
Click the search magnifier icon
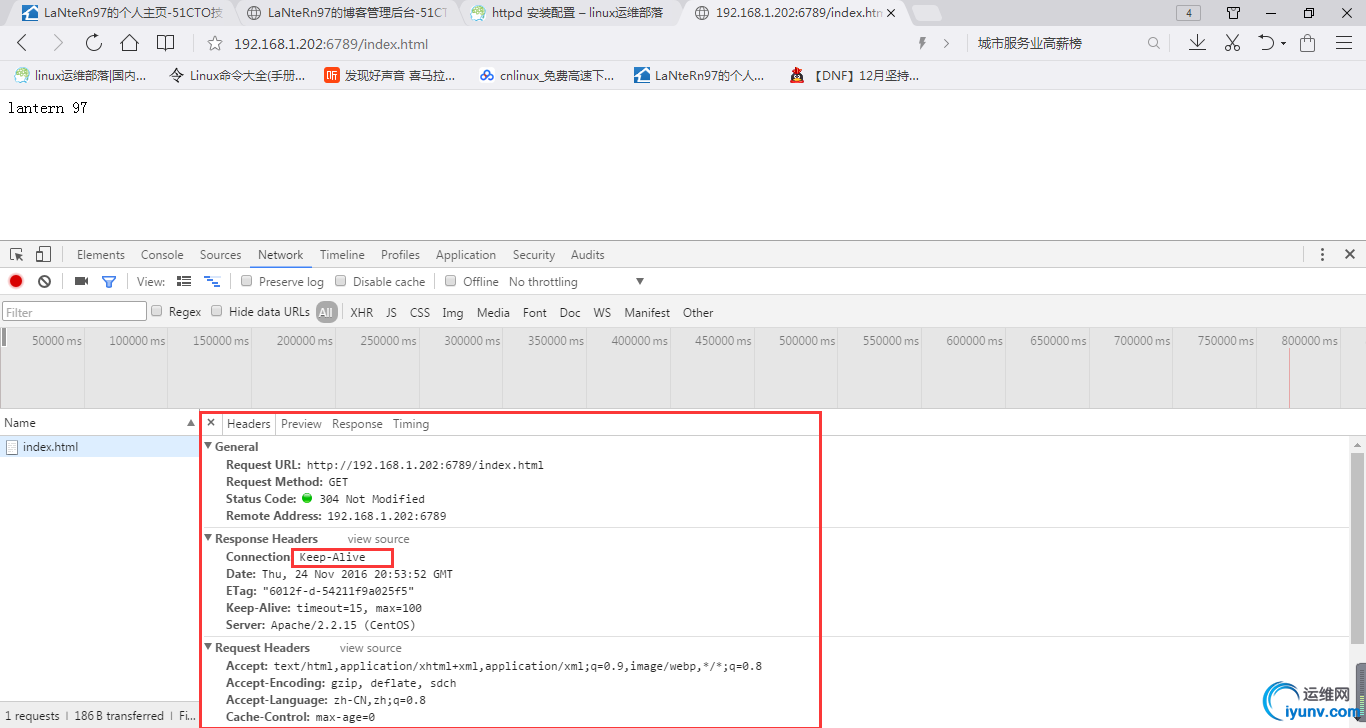pyautogui.click(x=1154, y=43)
